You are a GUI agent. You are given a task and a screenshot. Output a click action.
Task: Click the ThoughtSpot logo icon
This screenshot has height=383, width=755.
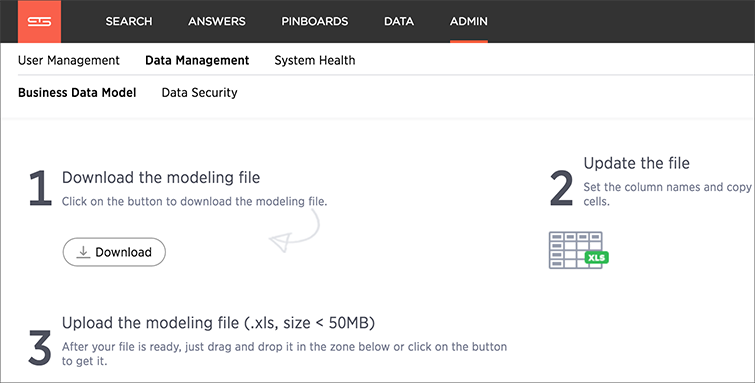[39, 22]
